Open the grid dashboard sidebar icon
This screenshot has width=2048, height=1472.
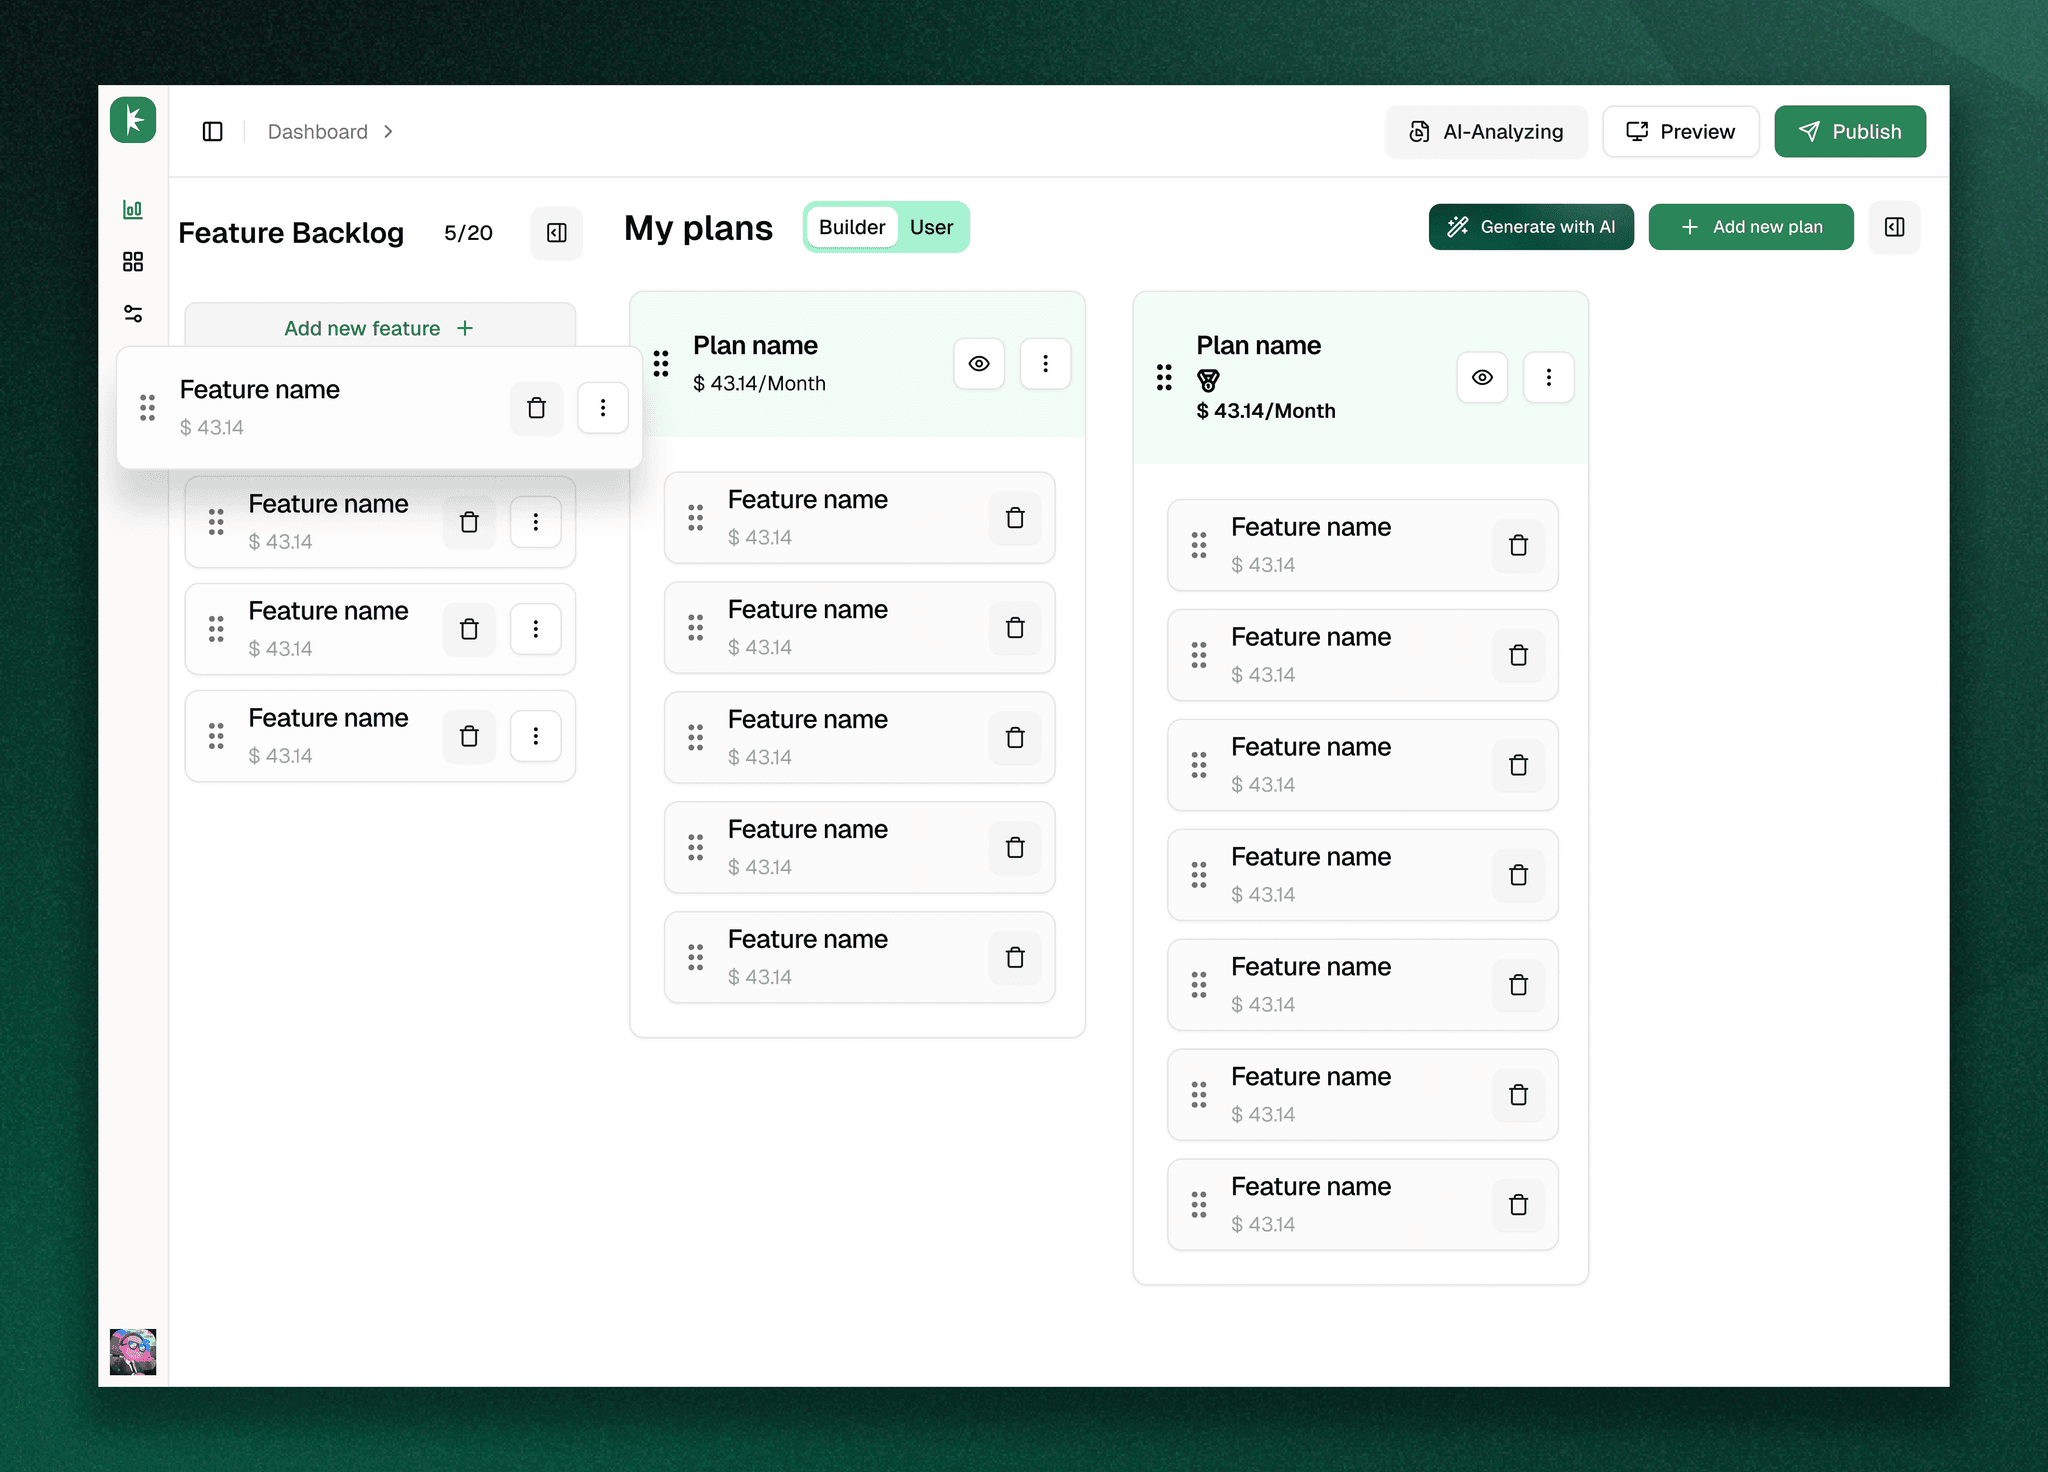pos(132,261)
